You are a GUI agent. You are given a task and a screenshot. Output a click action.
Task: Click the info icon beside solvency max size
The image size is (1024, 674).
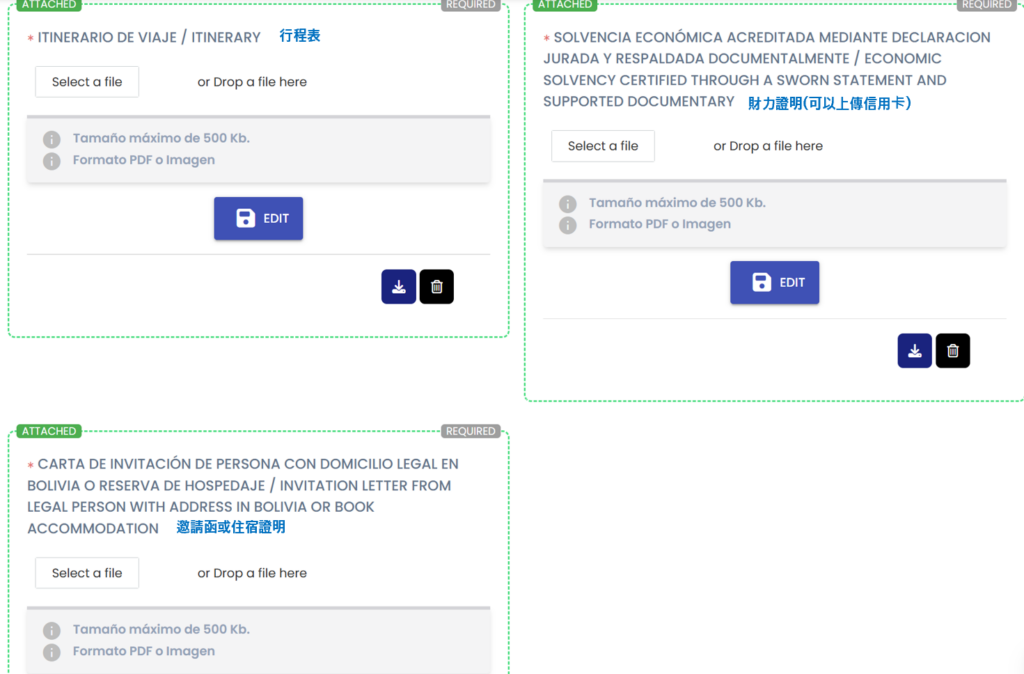click(568, 203)
